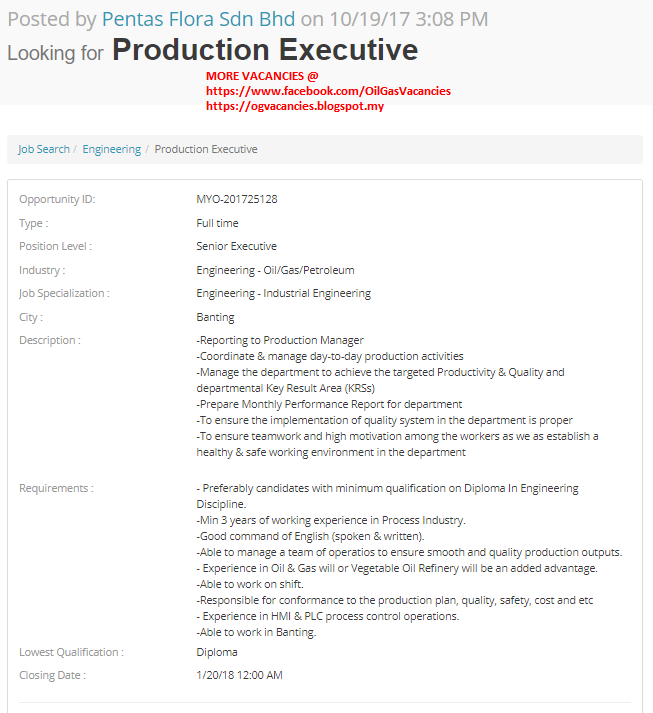Click the Description field label
The height and width of the screenshot is (713, 653).
coord(50,340)
